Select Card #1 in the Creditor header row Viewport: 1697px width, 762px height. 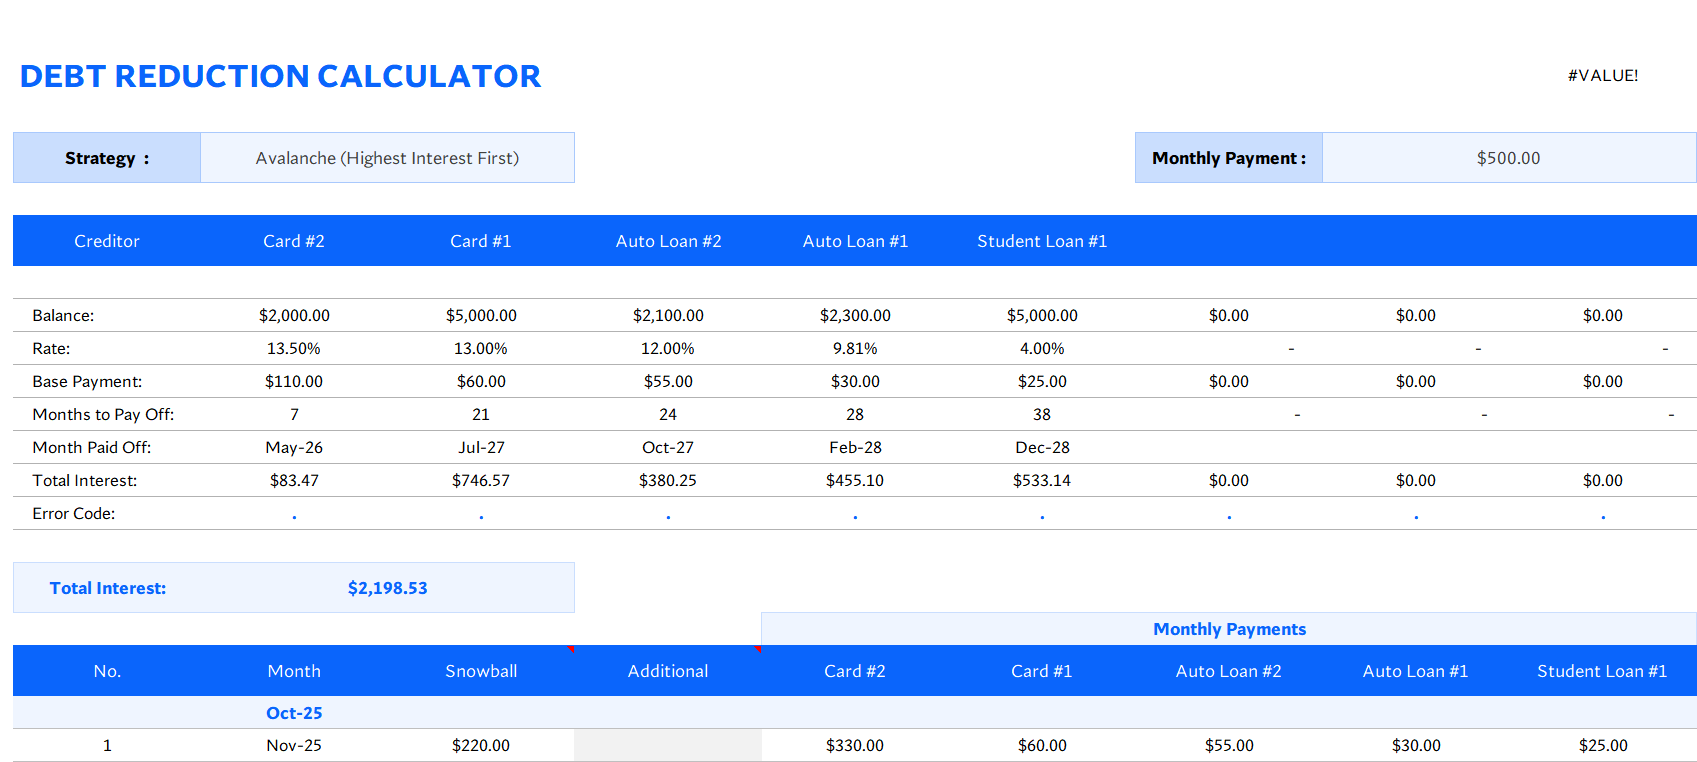481,241
